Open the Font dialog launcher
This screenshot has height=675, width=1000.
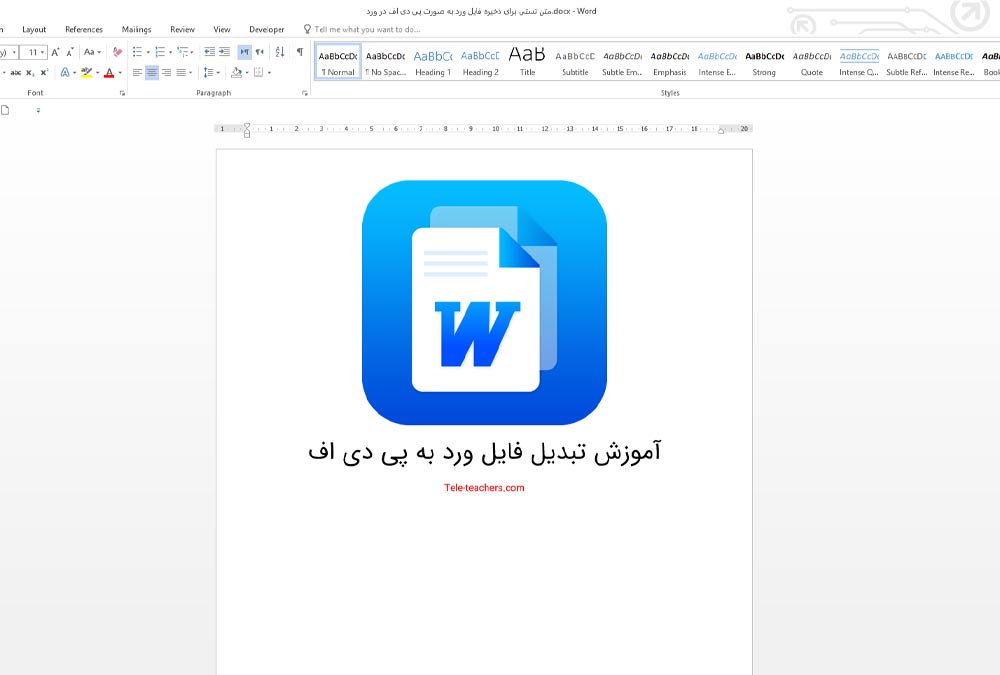(122, 93)
